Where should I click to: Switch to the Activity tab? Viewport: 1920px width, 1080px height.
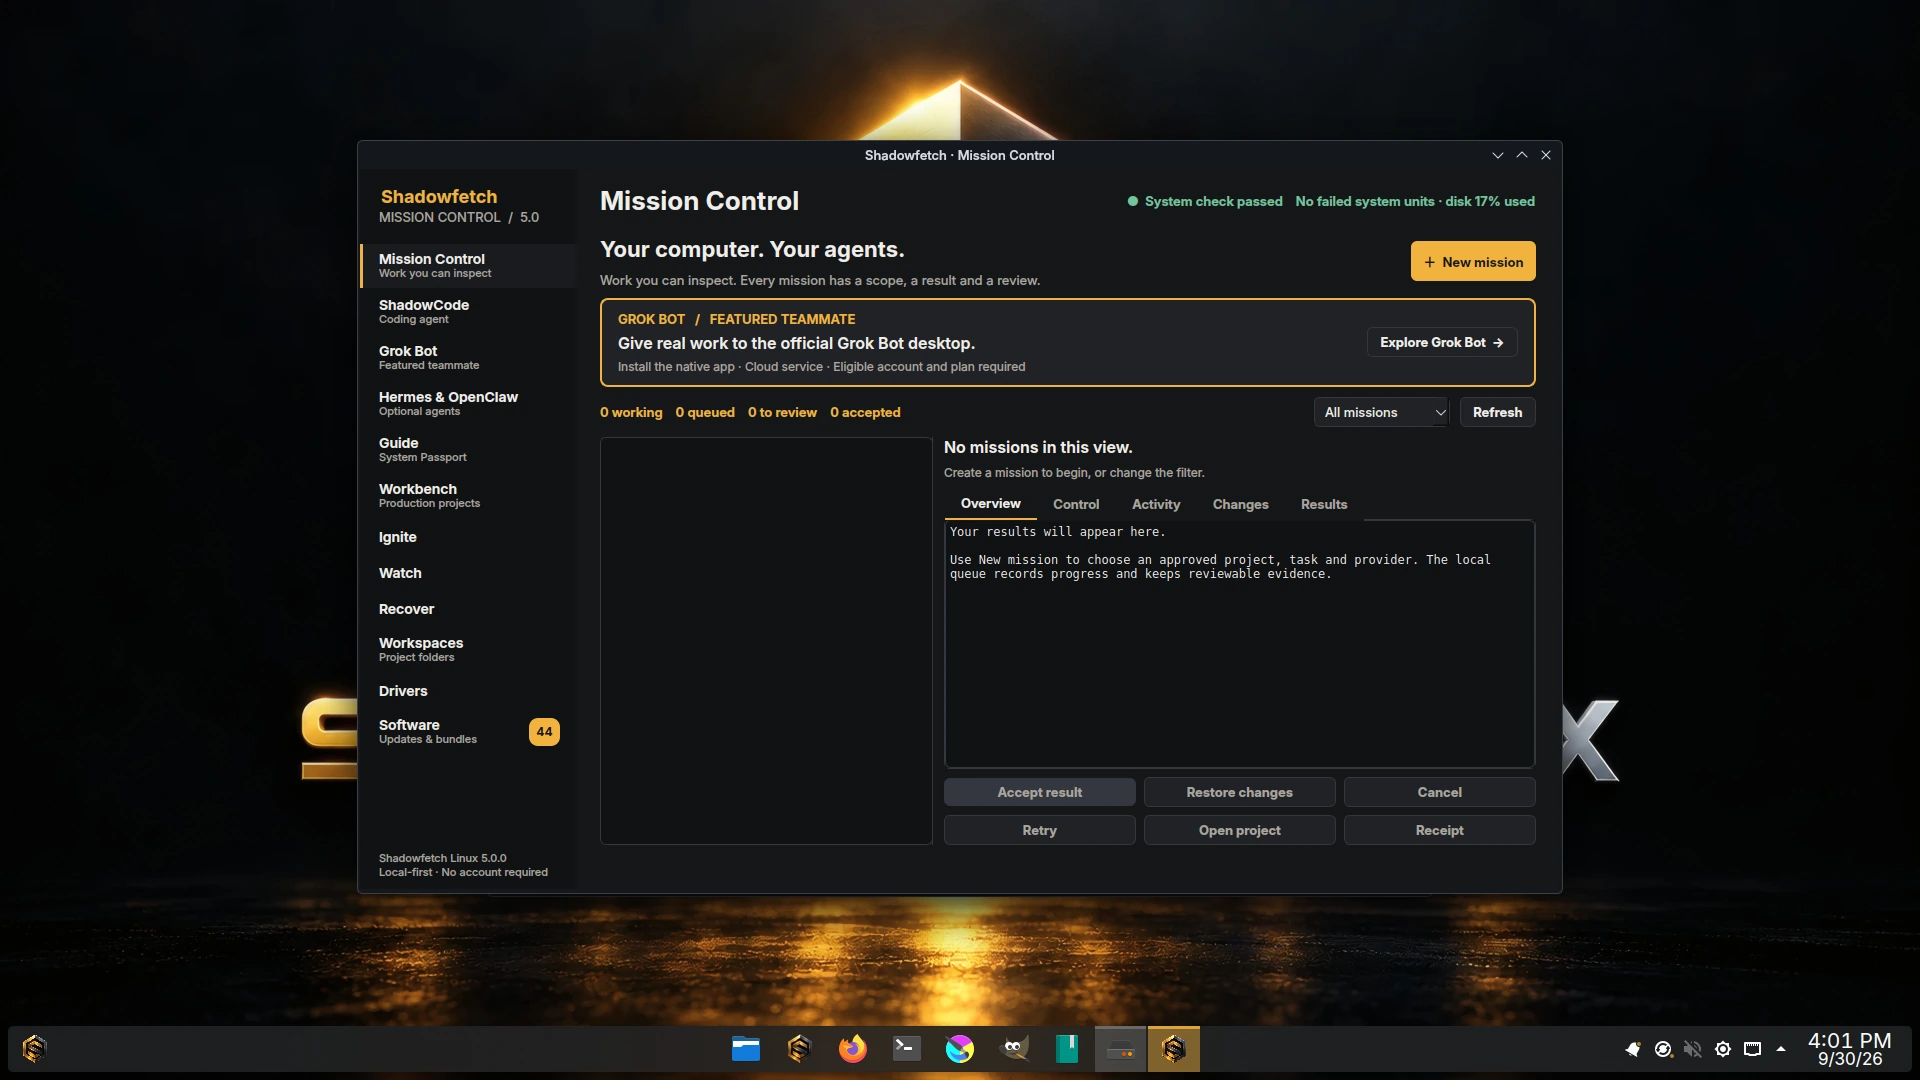pyautogui.click(x=1156, y=504)
